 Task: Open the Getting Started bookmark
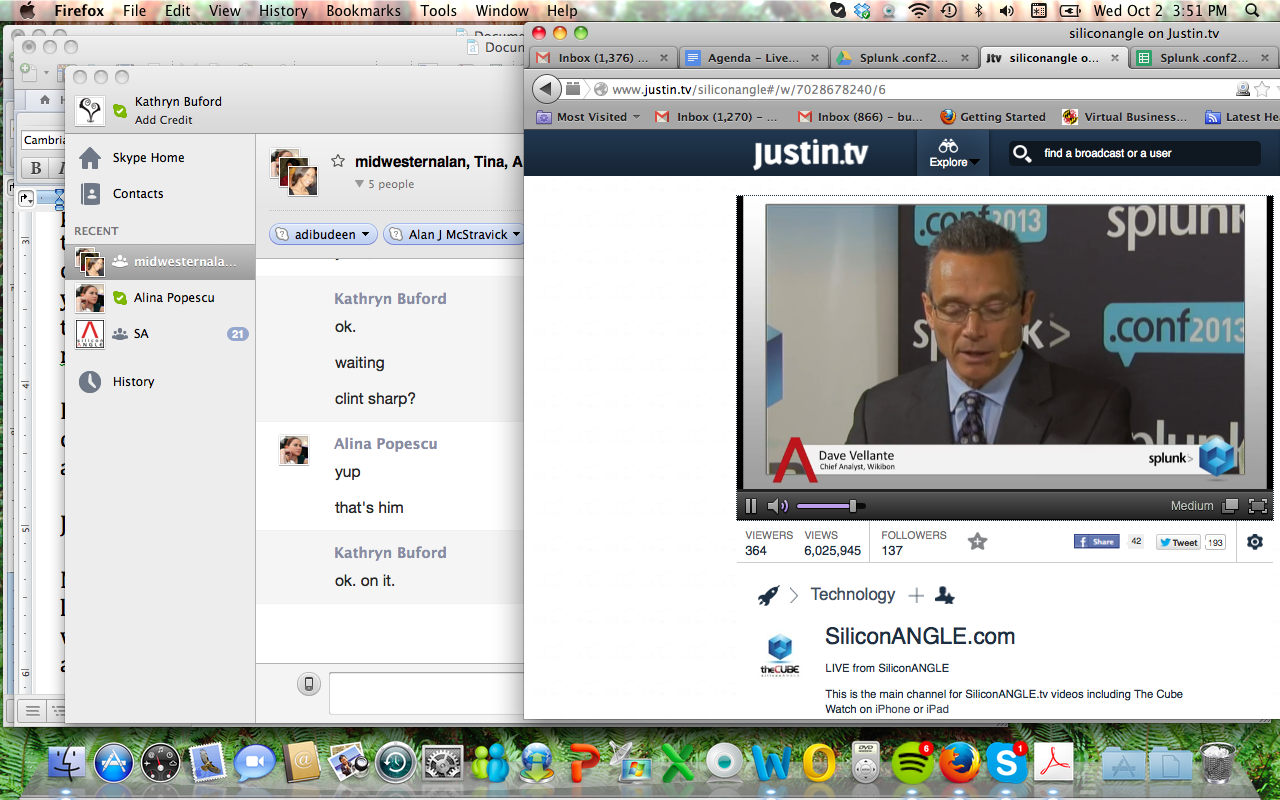tap(993, 117)
